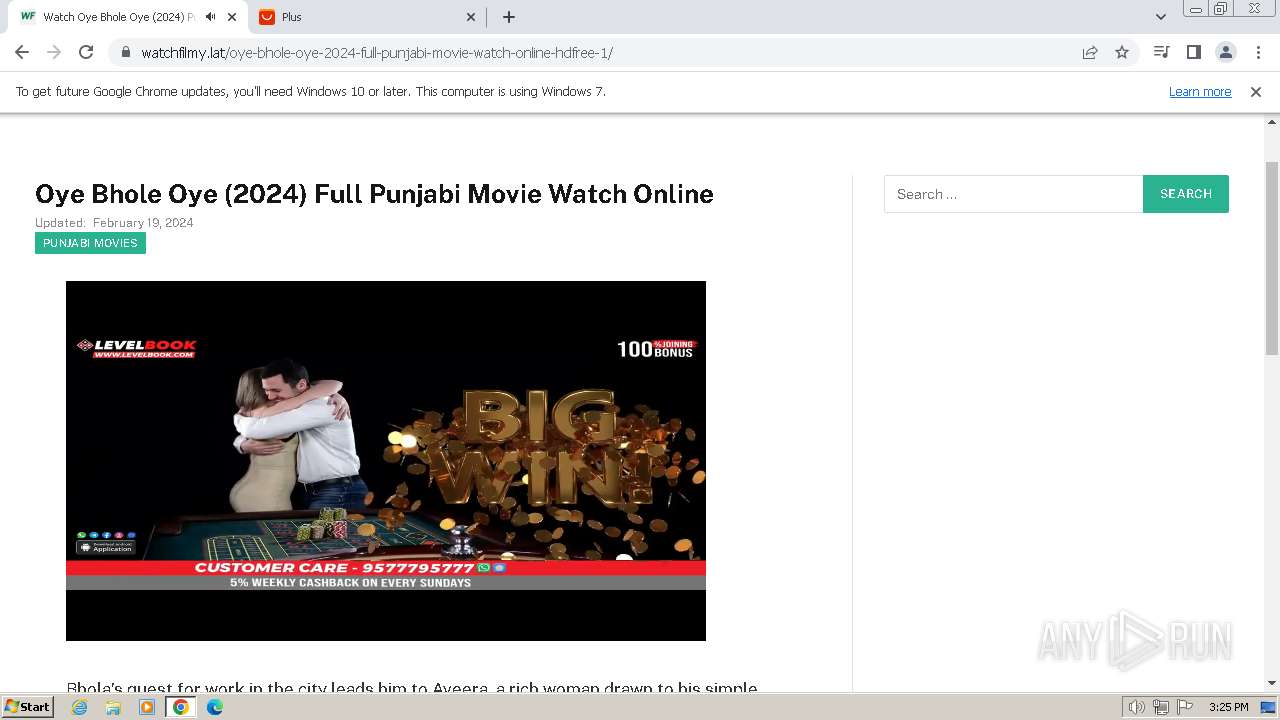Launch Microsoft Edge from the taskbar

(x=215, y=707)
